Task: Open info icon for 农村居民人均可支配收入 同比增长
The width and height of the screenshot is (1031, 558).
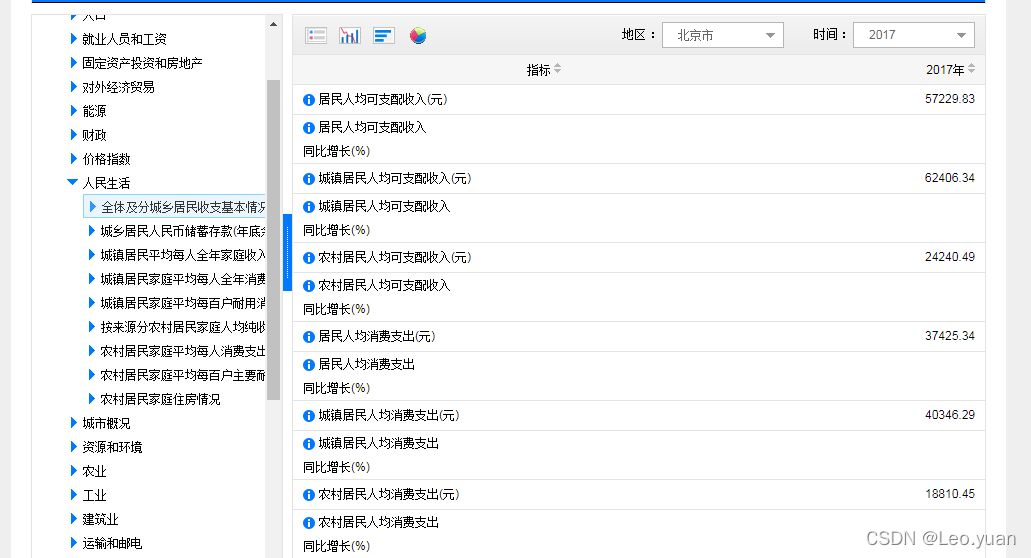Action: (308, 286)
